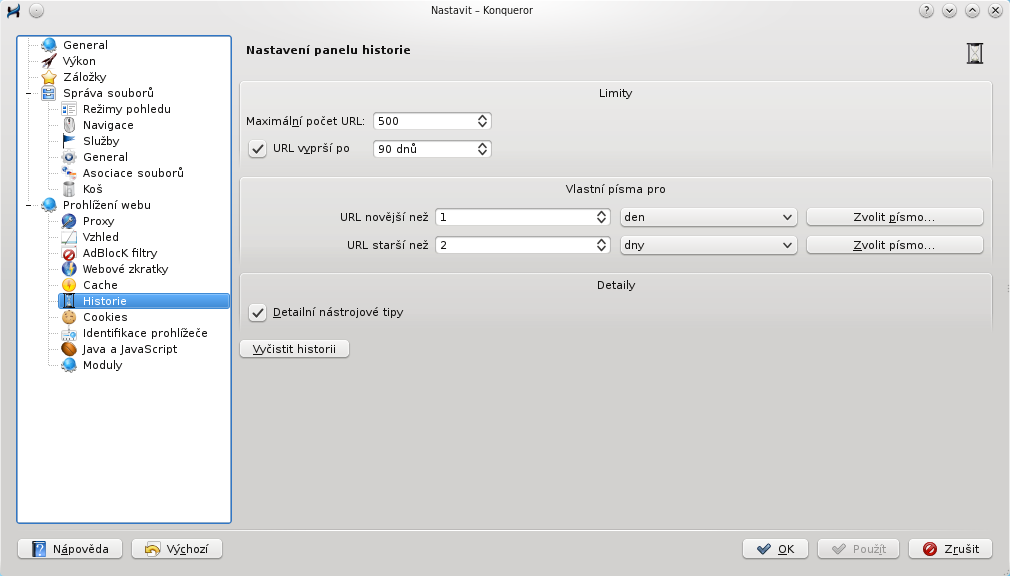Open the Cookies settings icon

coord(69,317)
